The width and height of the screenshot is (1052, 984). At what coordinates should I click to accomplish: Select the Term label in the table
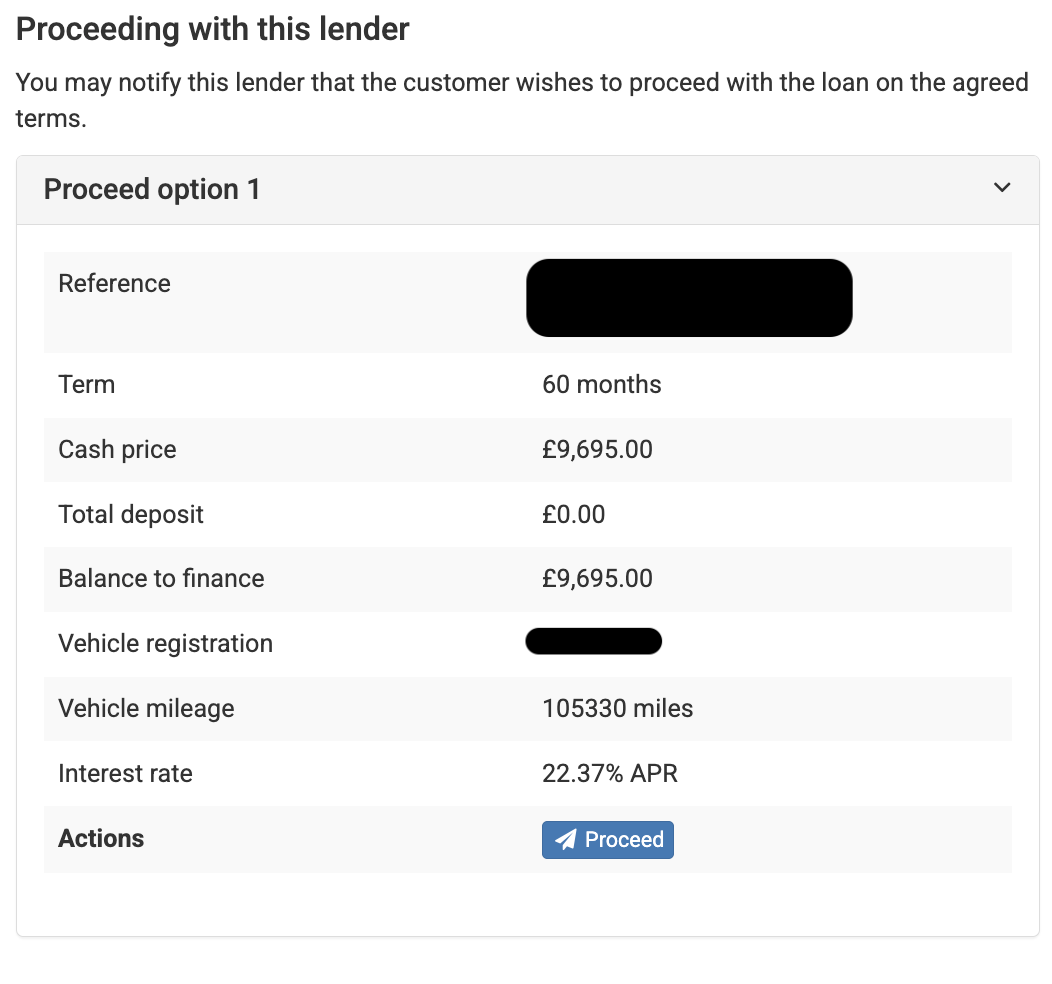click(x=86, y=384)
